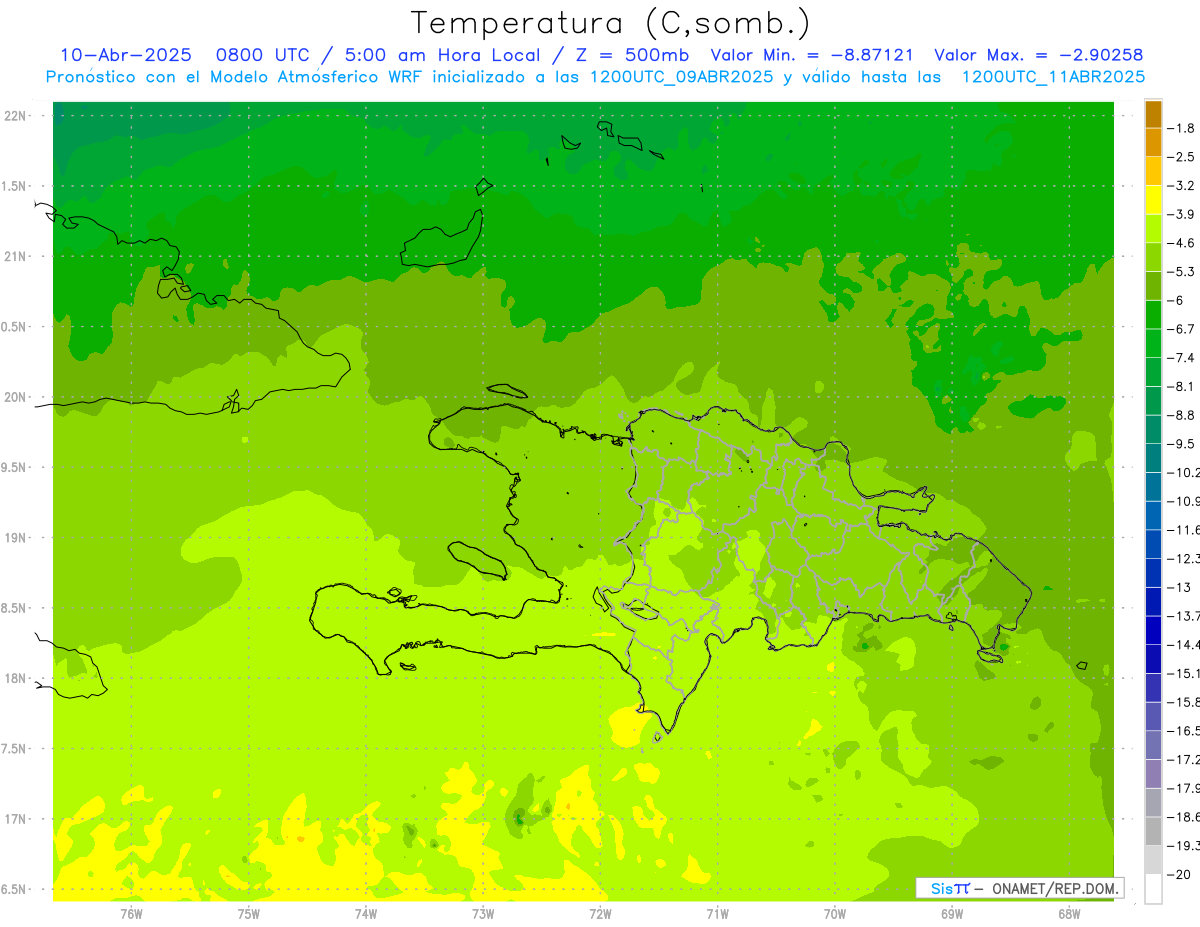Click the '-13.7' colorbar value
The height and width of the screenshot is (927, 1200).
pyautogui.click(x=1184, y=616)
